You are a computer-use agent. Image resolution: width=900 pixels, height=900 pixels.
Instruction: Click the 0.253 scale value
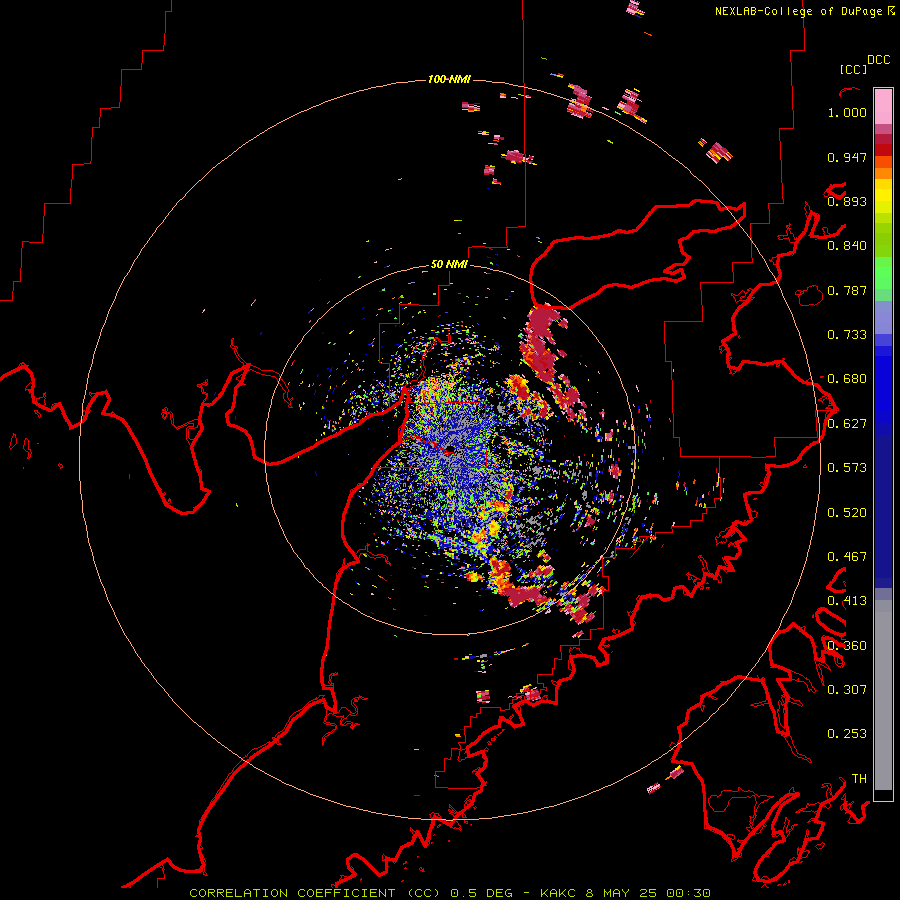click(847, 734)
